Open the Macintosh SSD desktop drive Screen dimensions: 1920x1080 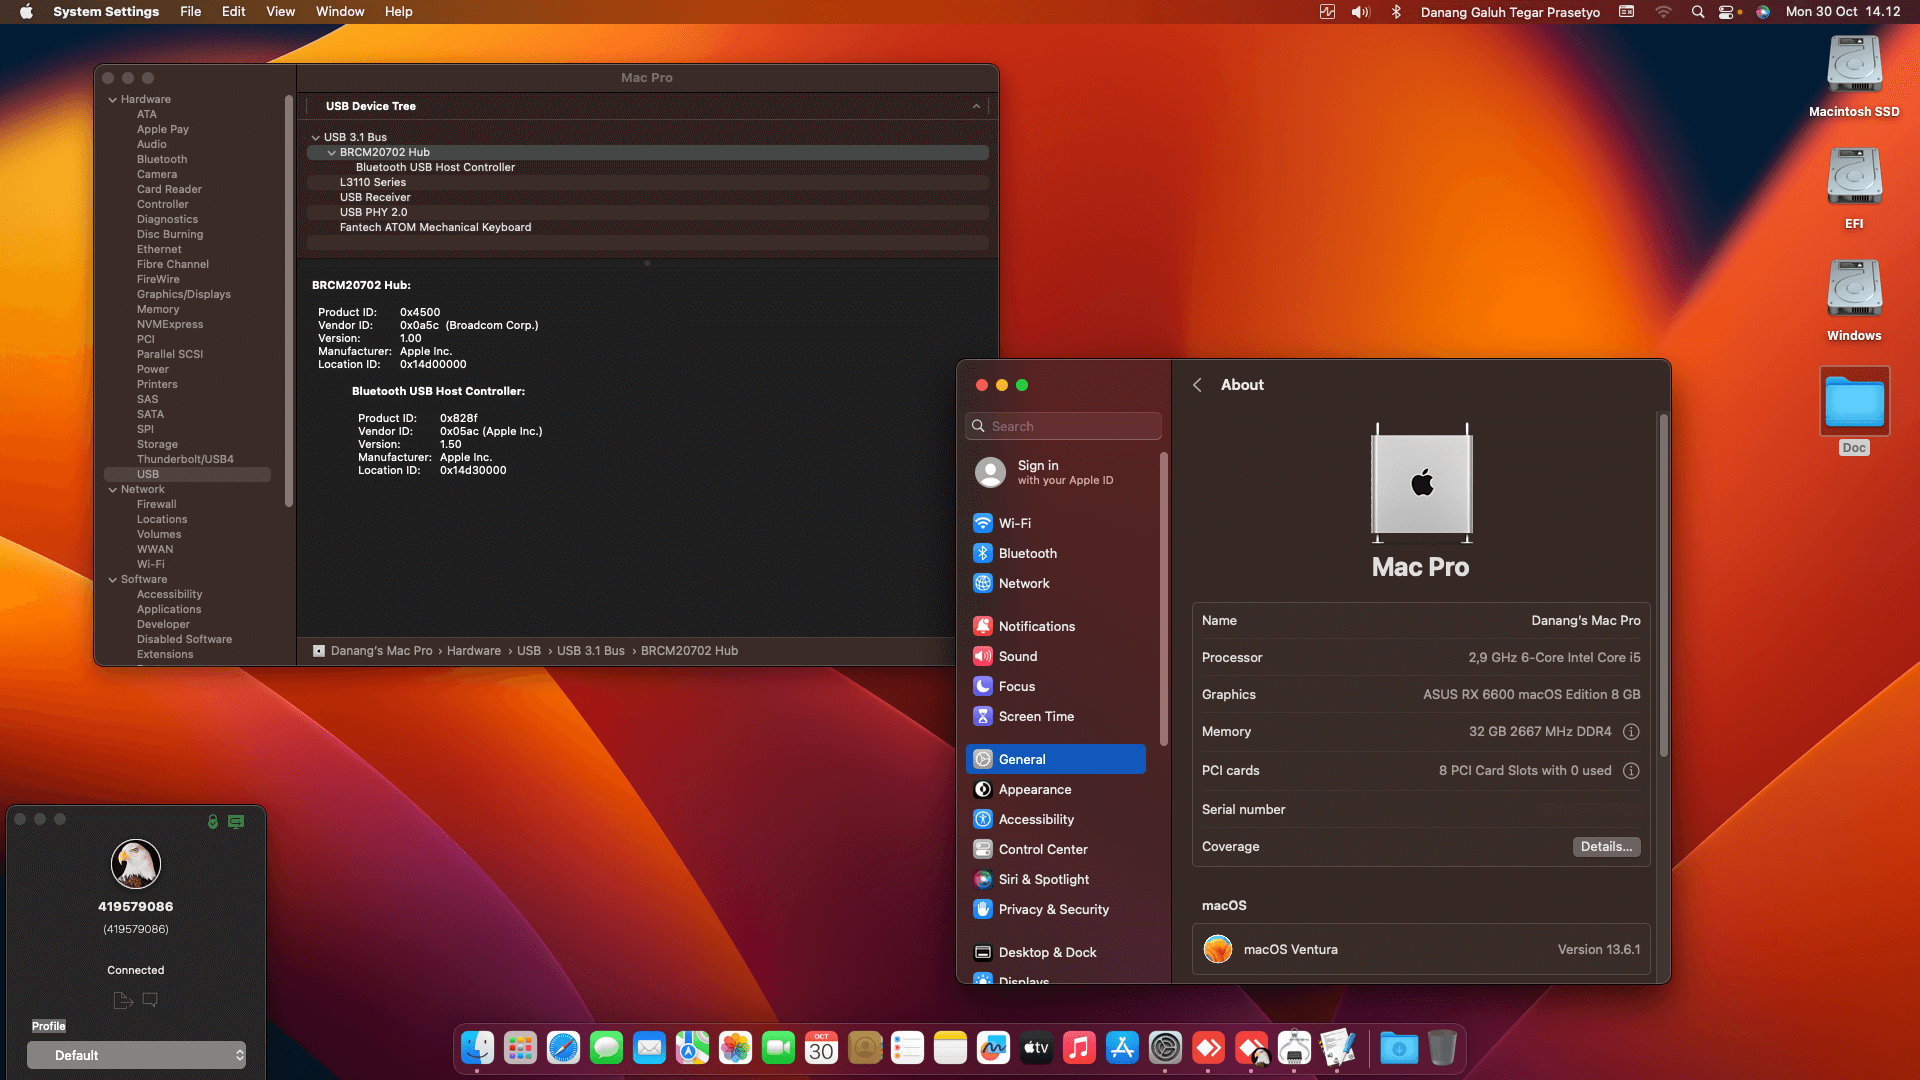pyautogui.click(x=1854, y=76)
